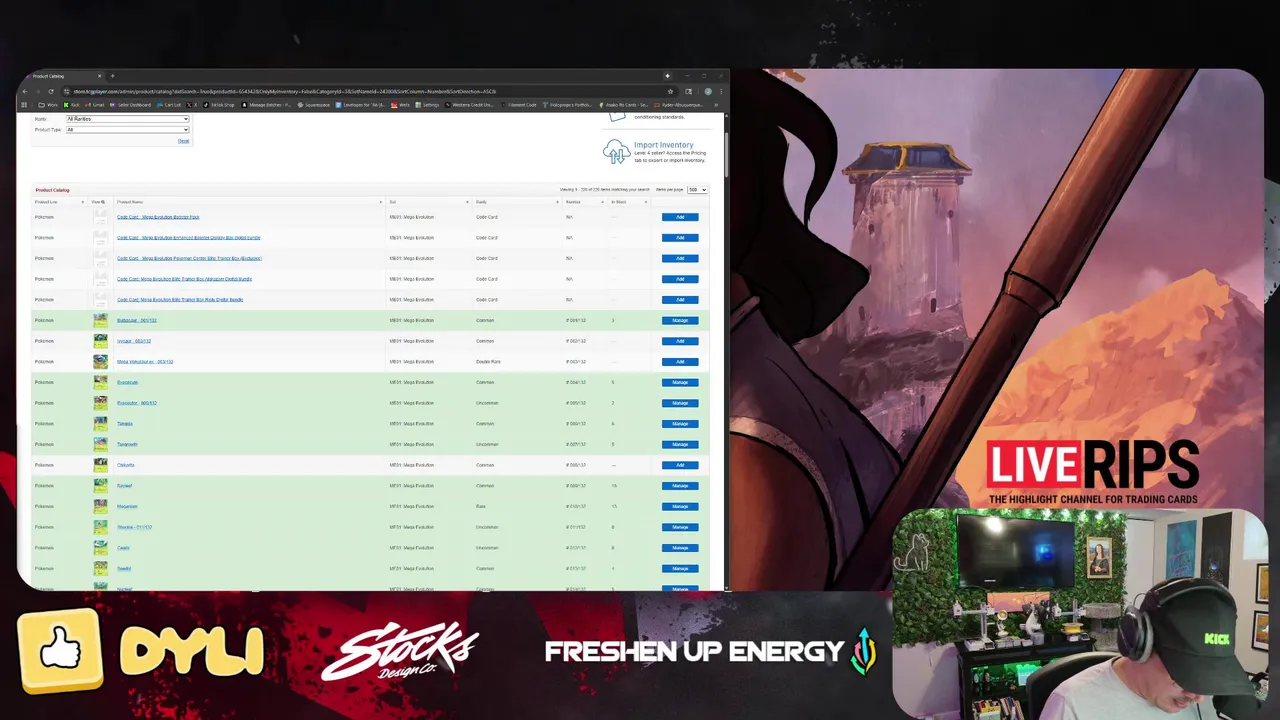This screenshot has width=1280, height=720.
Task: Manage the Tangrowth listing
Action: (x=680, y=444)
